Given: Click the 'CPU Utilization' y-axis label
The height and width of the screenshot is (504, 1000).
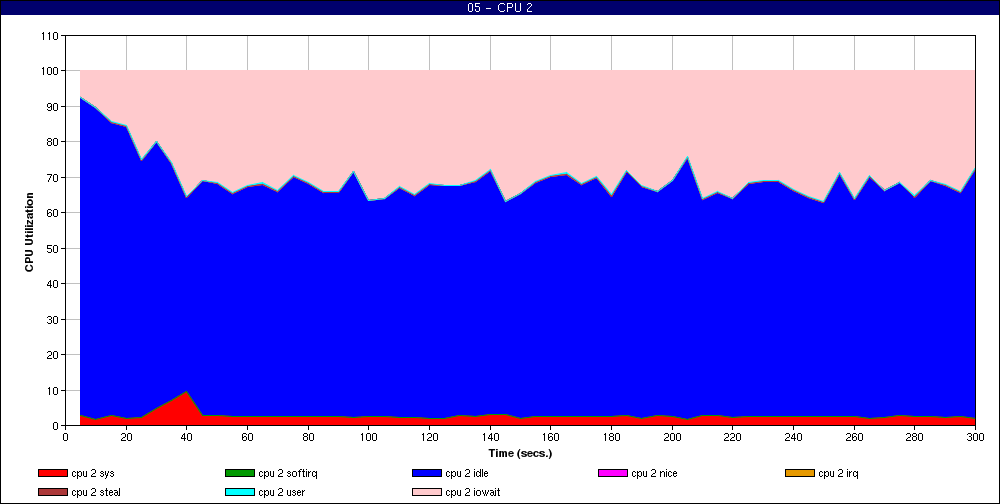Looking at the screenshot, I should coord(29,232).
